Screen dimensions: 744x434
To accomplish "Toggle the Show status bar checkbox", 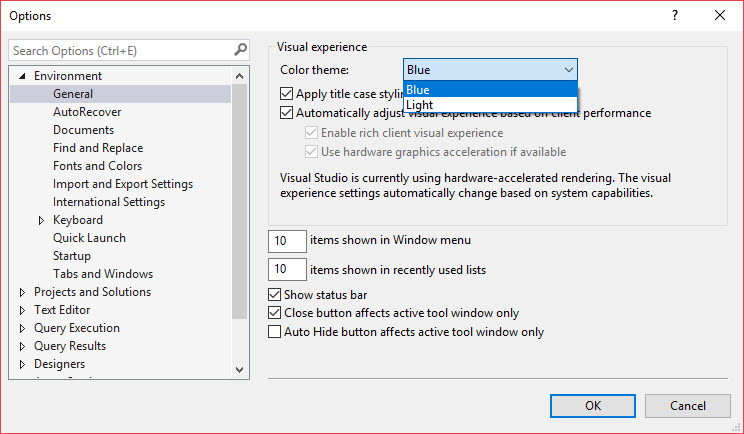I will pyautogui.click(x=275, y=295).
